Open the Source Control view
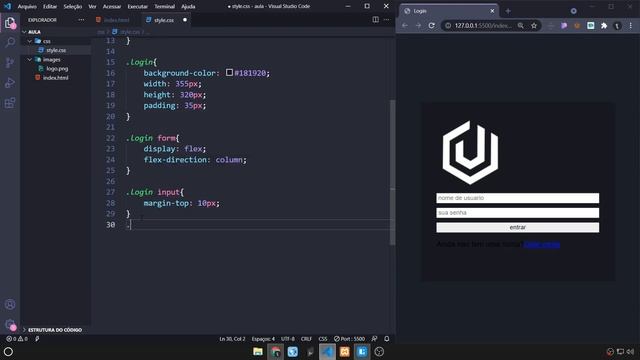The image size is (640, 360). tap(10, 62)
